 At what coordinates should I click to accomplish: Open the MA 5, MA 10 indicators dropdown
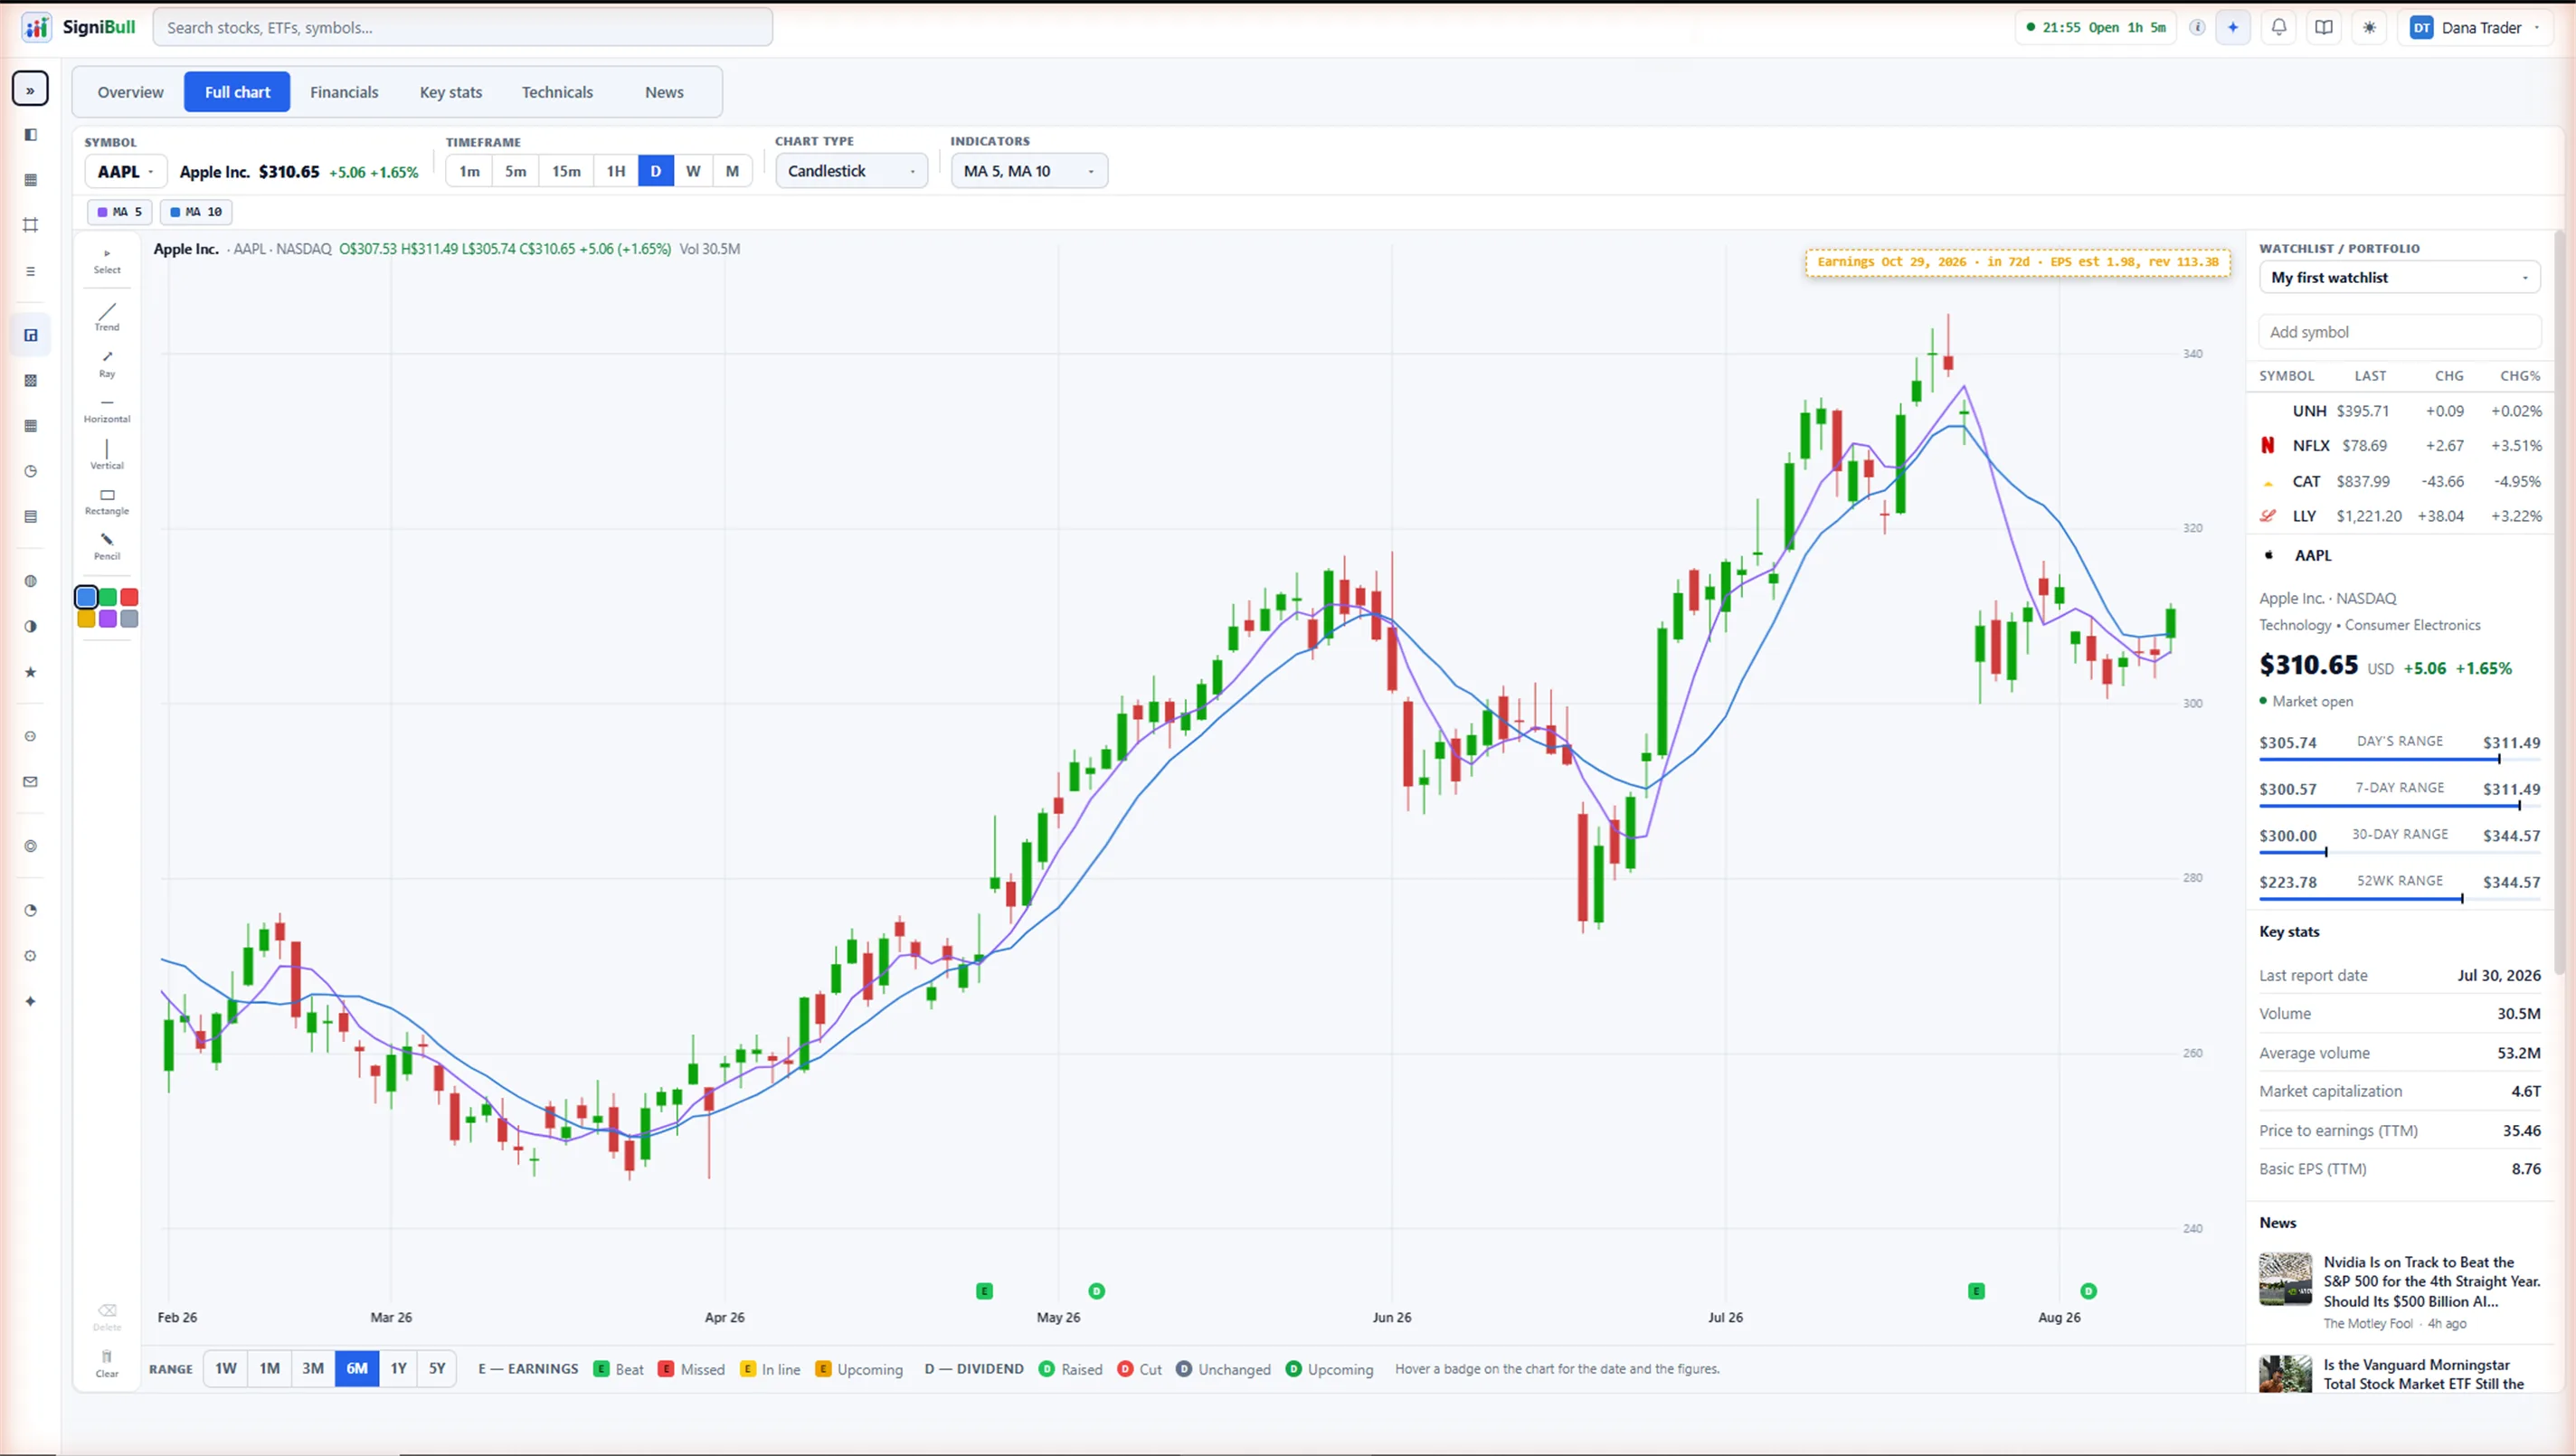coord(1029,171)
